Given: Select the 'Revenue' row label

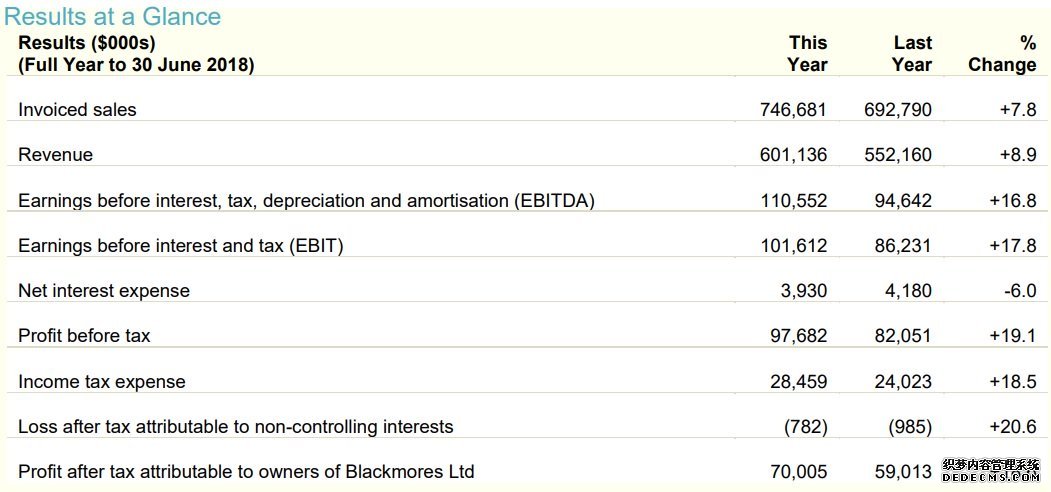Looking at the screenshot, I should tap(56, 155).
